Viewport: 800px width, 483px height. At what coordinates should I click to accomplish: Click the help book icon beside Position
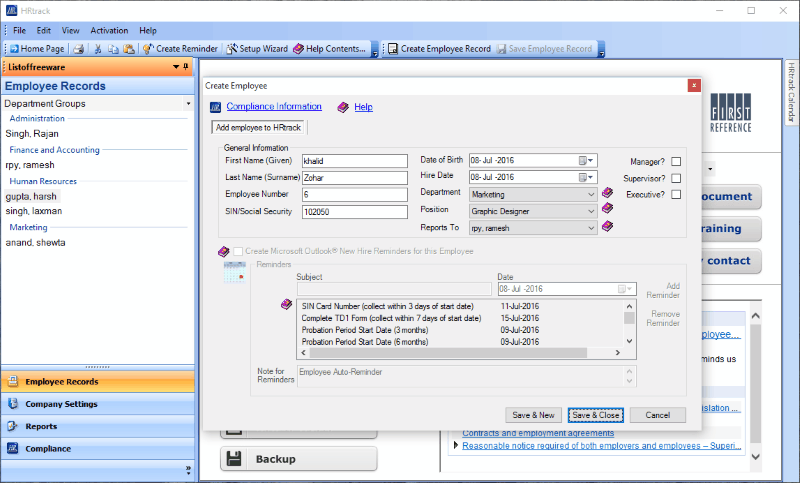pos(607,208)
